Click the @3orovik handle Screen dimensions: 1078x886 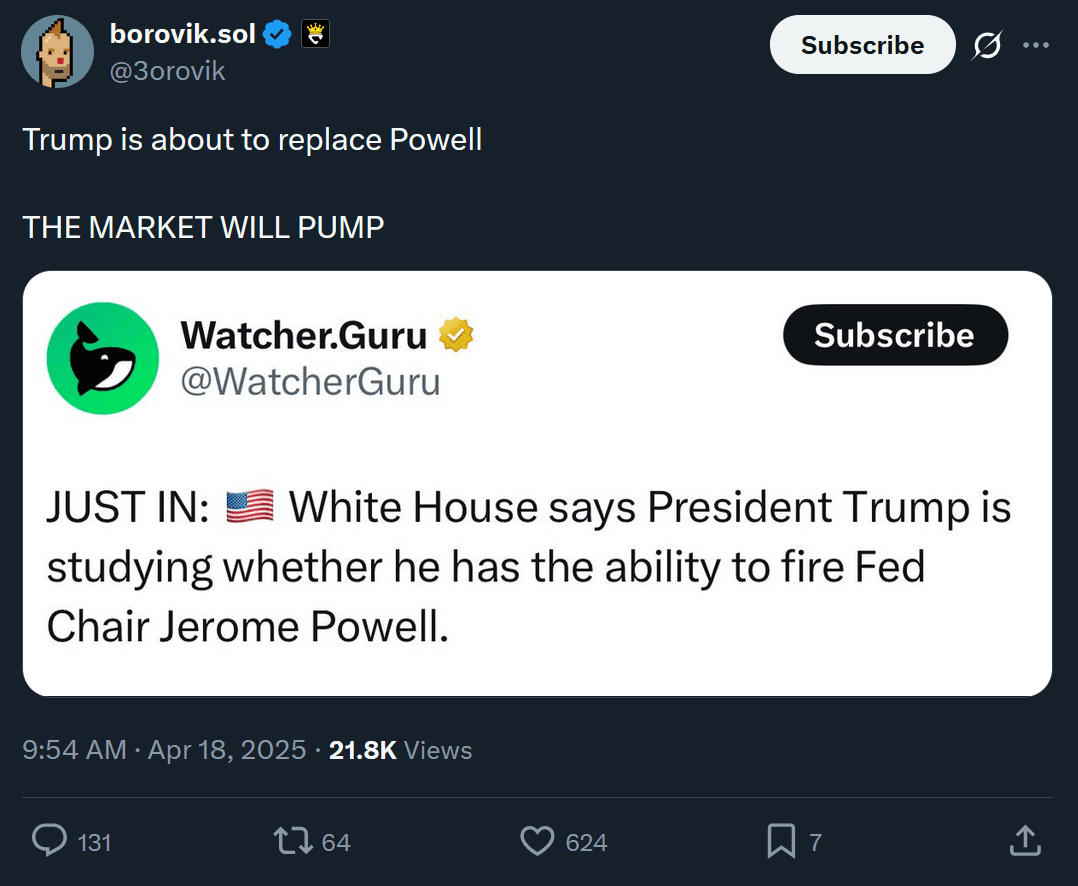pos(167,71)
